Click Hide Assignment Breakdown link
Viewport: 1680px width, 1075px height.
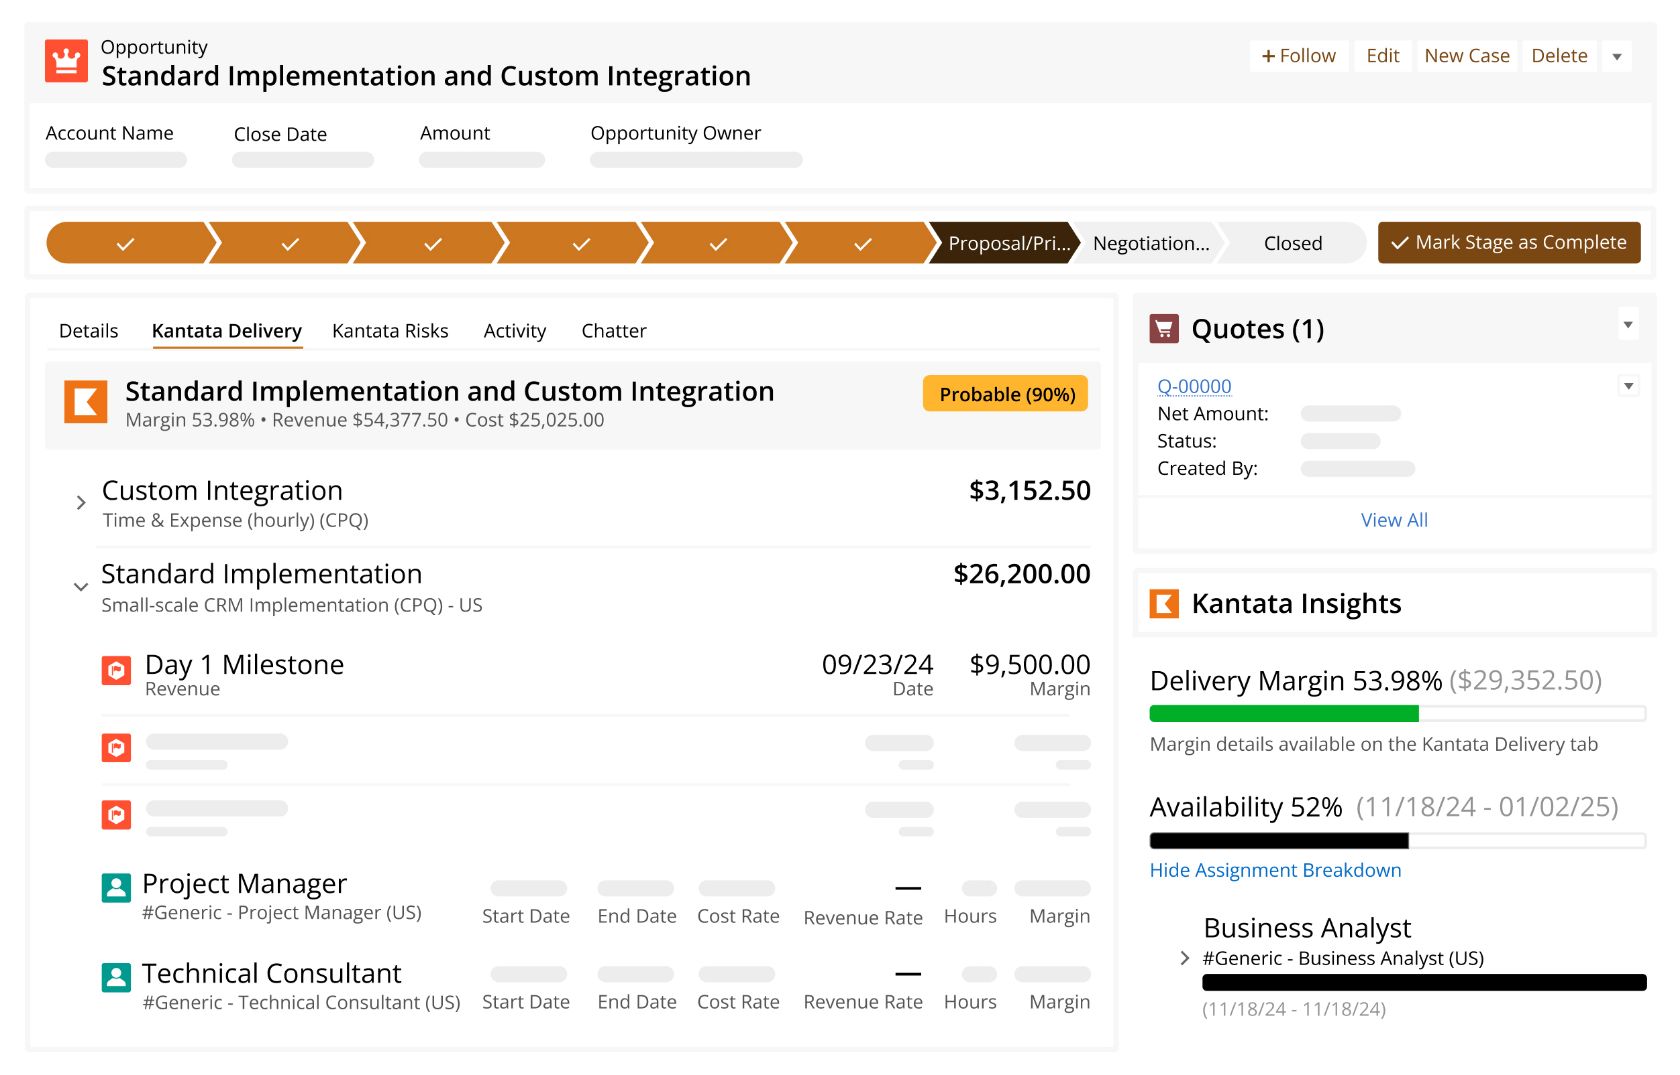coord(1275,870)
